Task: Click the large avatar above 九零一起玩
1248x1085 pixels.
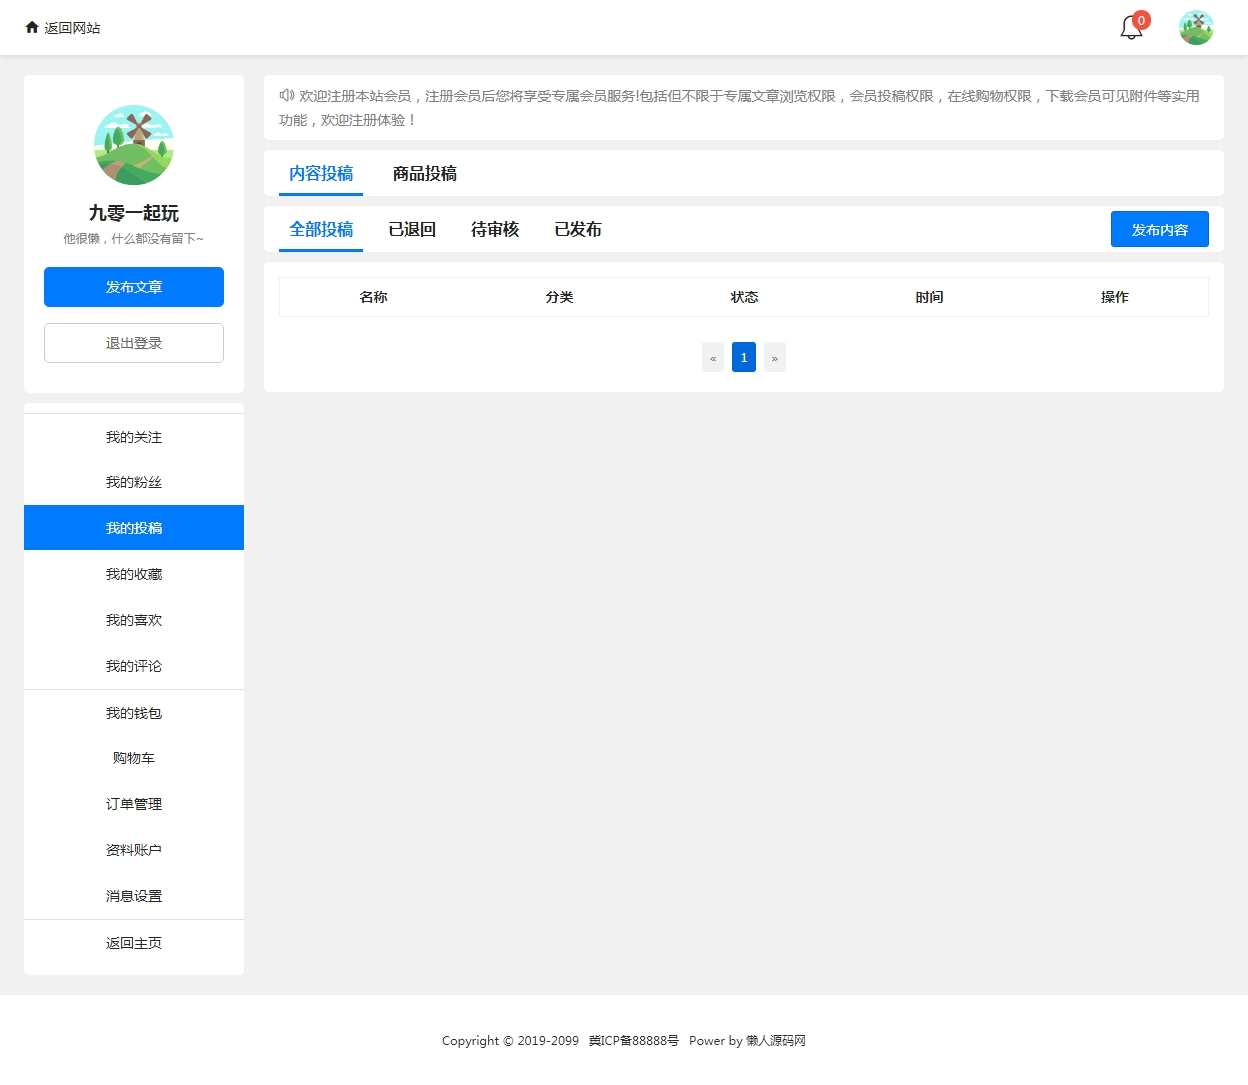Action: pyautogui.click(x=133, y=144)
